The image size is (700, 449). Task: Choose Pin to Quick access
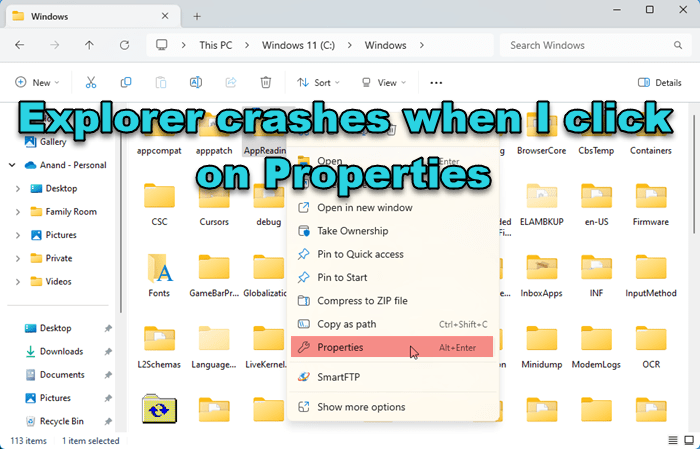pos(392,254)
